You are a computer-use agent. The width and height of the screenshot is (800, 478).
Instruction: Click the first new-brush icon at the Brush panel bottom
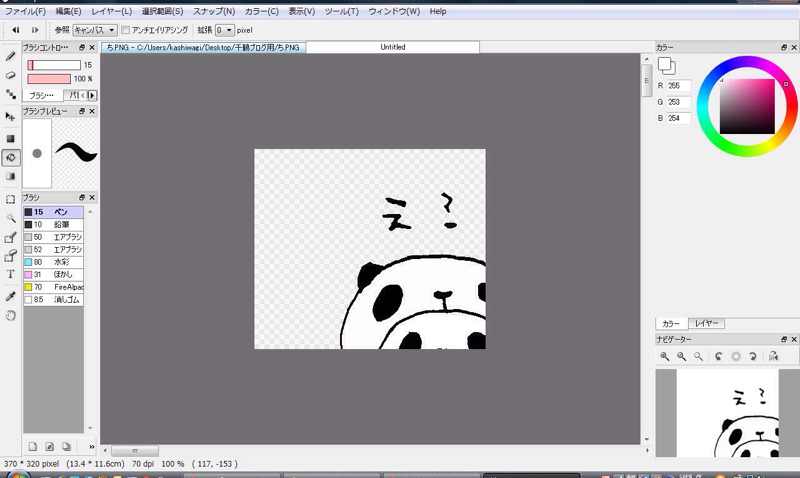coord(33,446)
